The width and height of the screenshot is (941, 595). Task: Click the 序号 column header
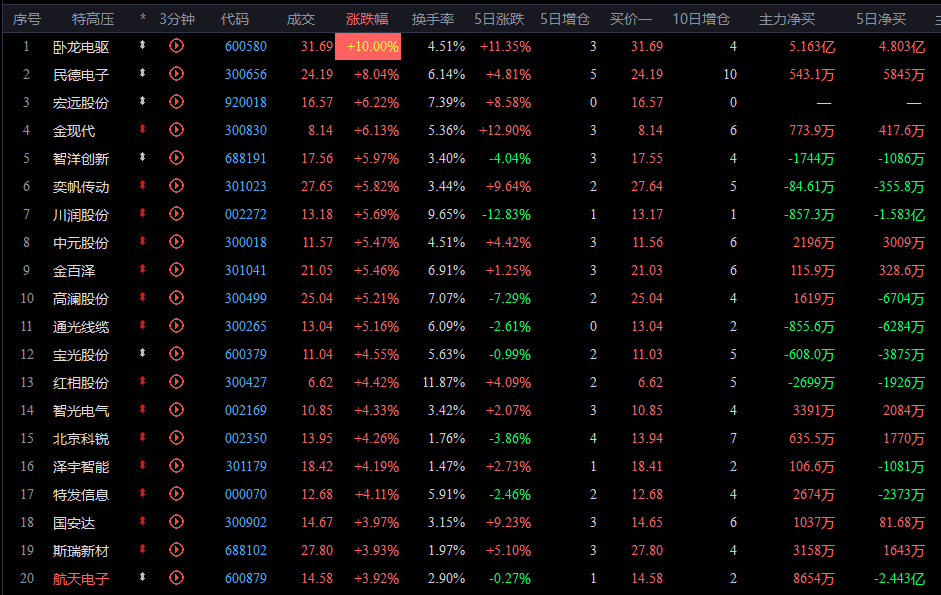(x=27, y=19)
